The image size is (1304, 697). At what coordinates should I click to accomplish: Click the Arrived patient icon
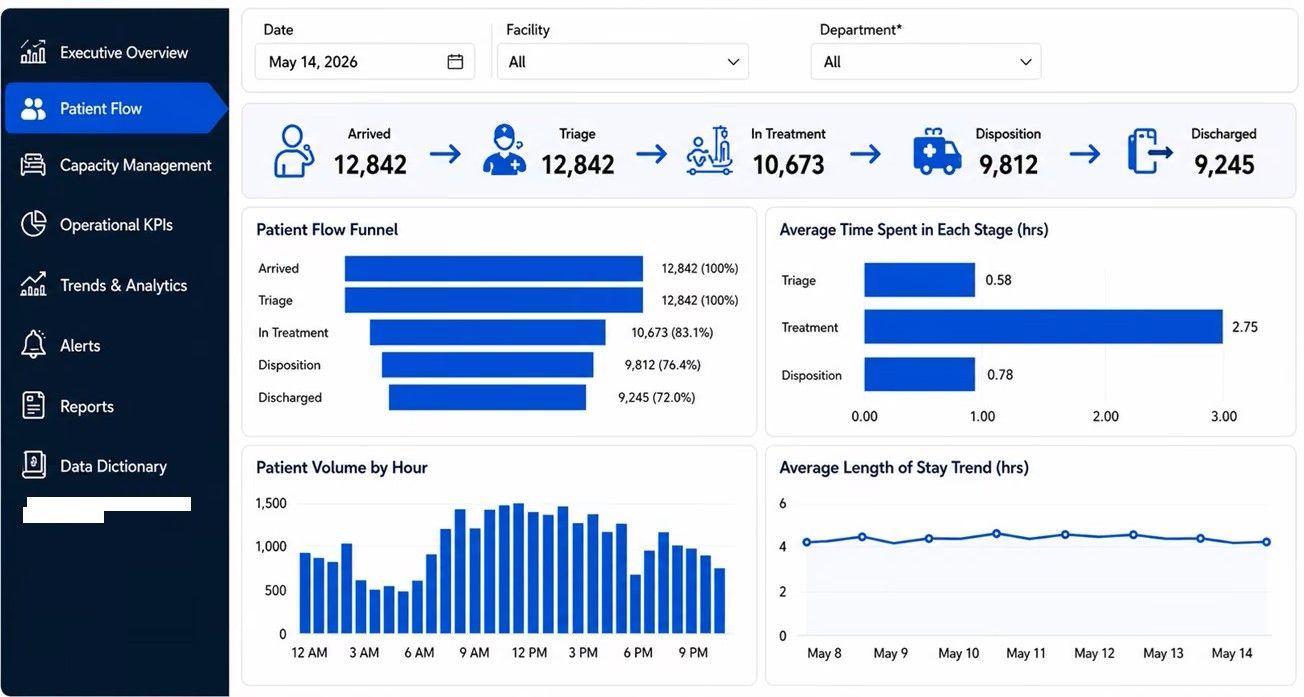click(x=294, y=151)
